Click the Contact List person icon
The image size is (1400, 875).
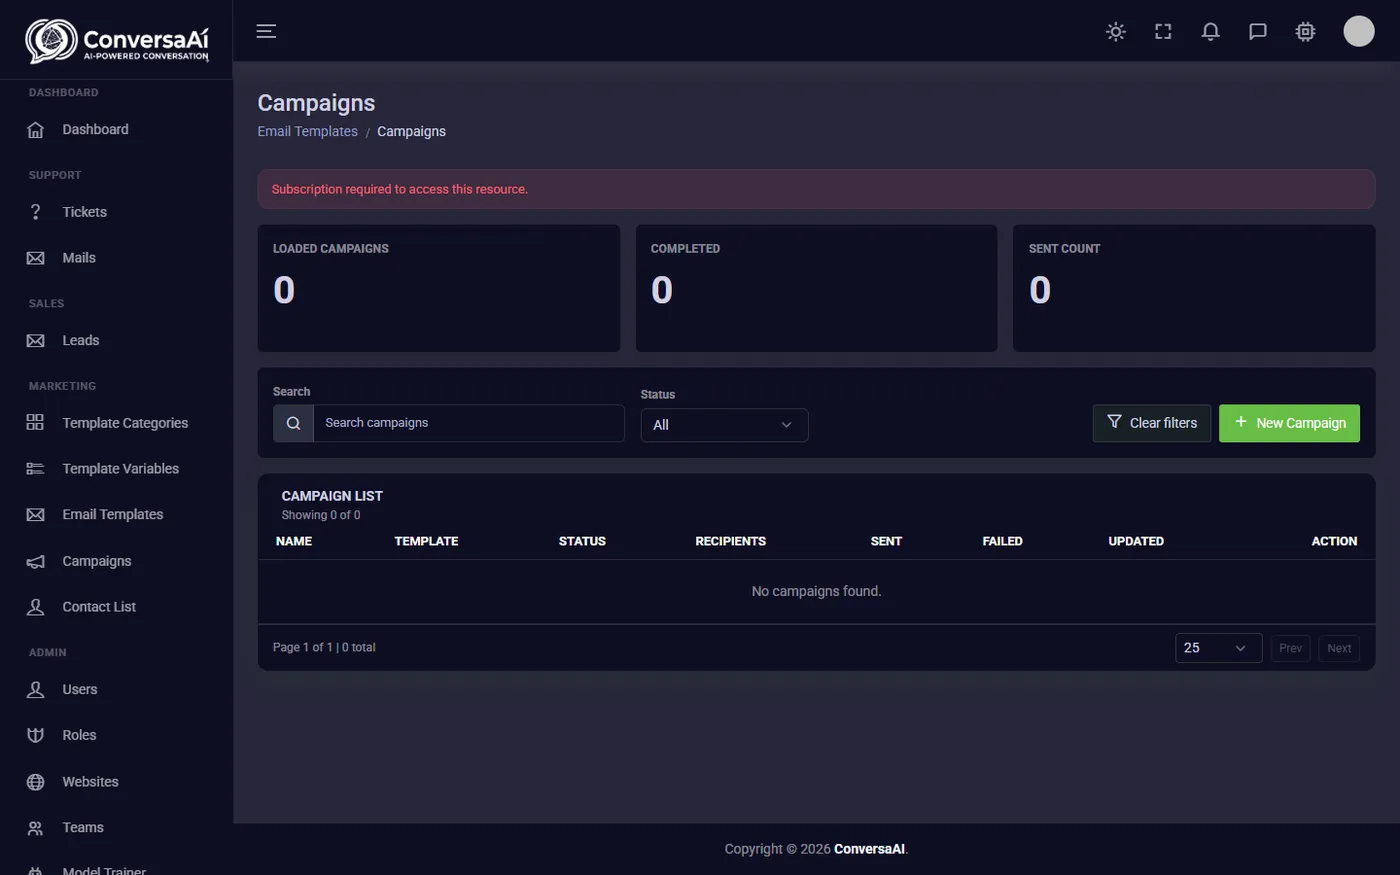[x=35, y=607]
